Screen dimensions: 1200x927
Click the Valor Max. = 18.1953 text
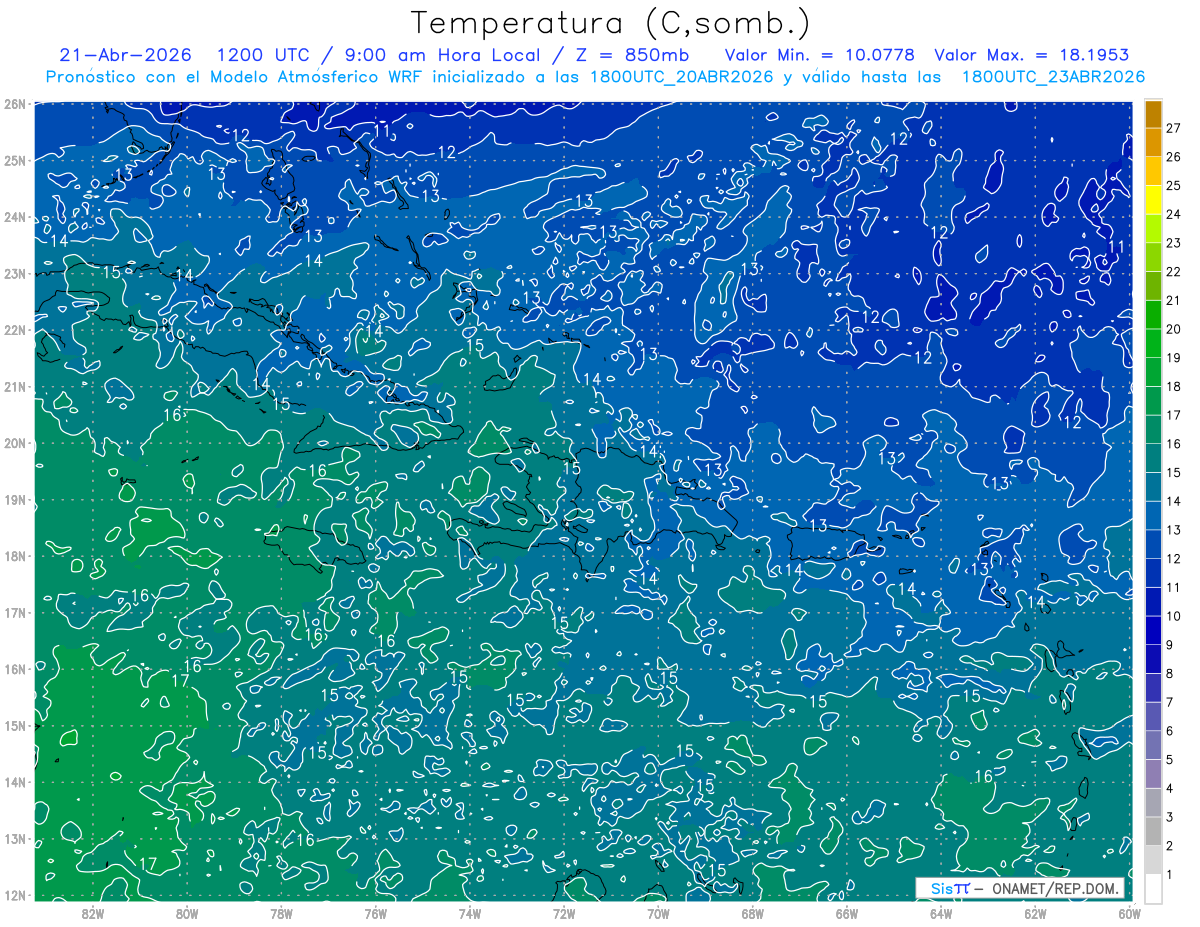(1032, 55)
